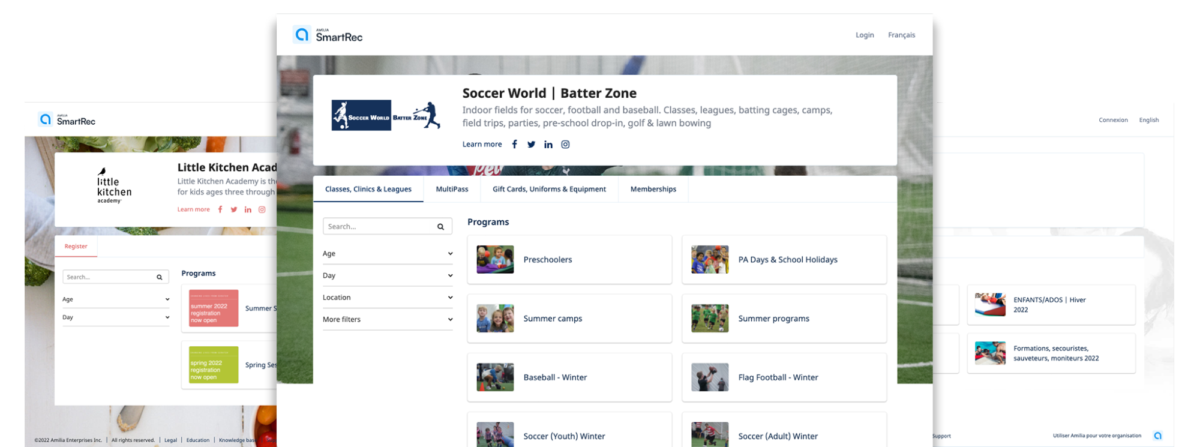The width and height of the screenshot is (1200, 447).
Task: Open Soccer World's Instagram icon link
Action: (565, 144)
